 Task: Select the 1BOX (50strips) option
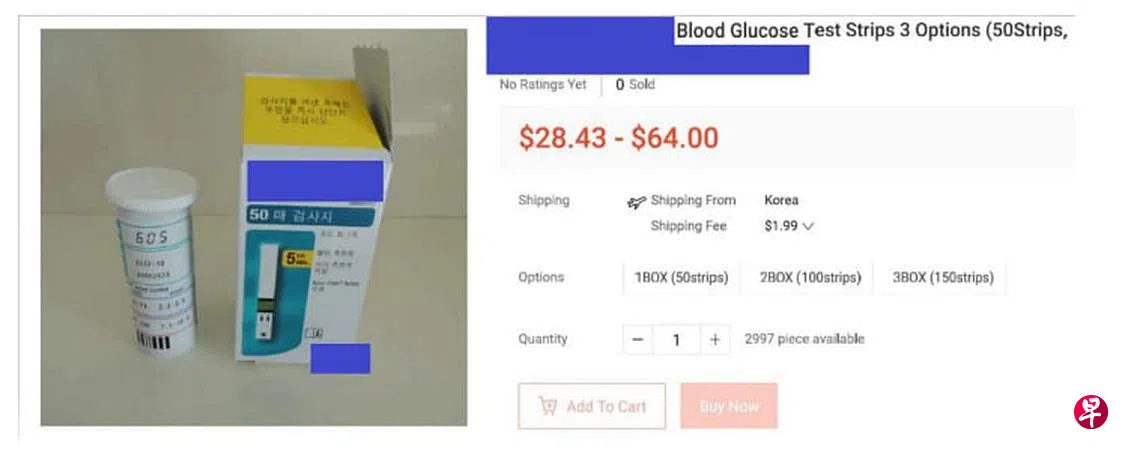point(681,278)
